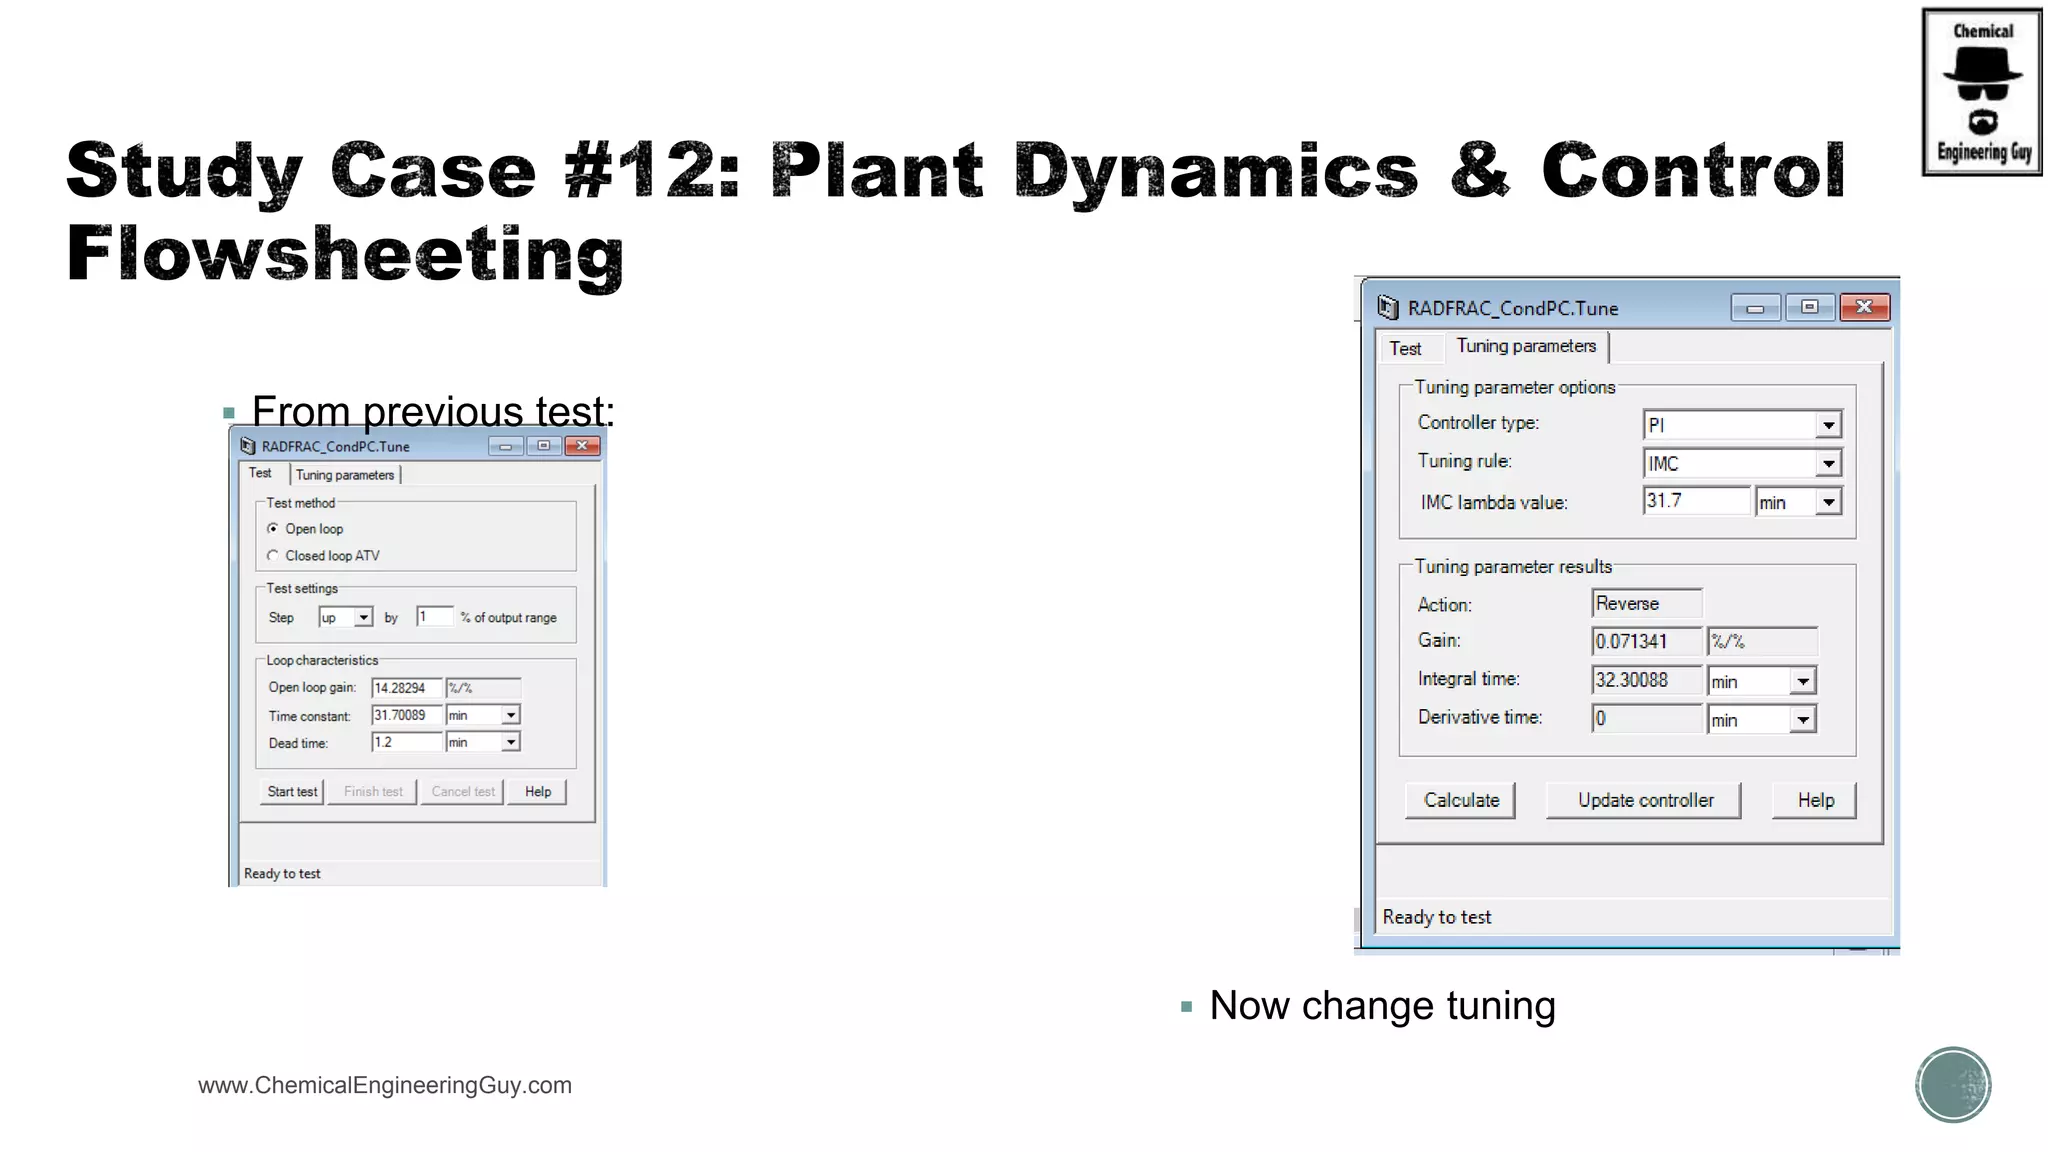This screenshot has width=2048, height=1152.
Task: Click the Start test button
Action: pyautogui.click(x=292, y=791)
